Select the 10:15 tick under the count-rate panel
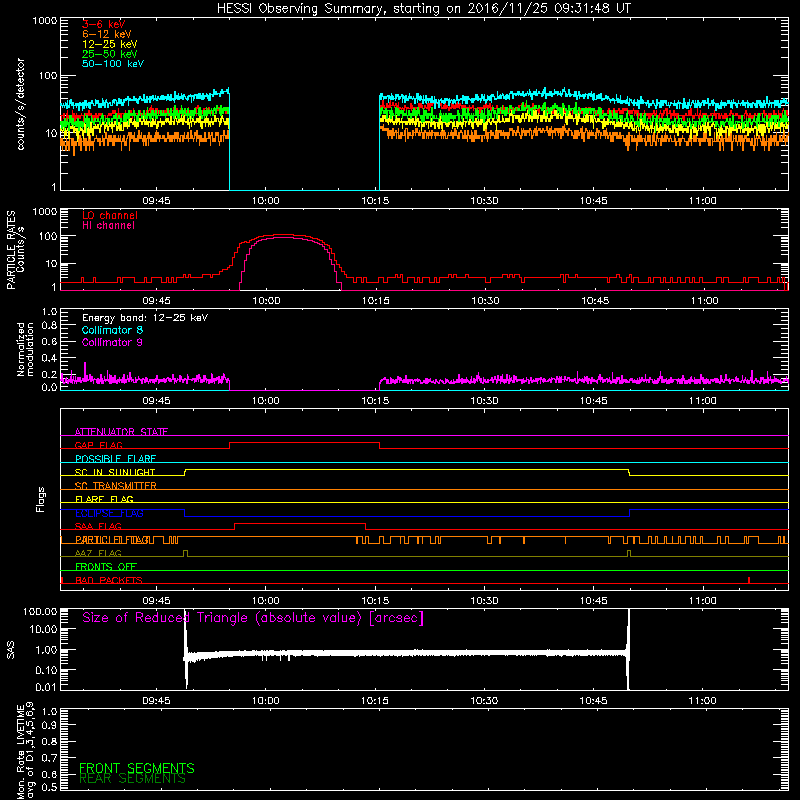 click(375, 201)
